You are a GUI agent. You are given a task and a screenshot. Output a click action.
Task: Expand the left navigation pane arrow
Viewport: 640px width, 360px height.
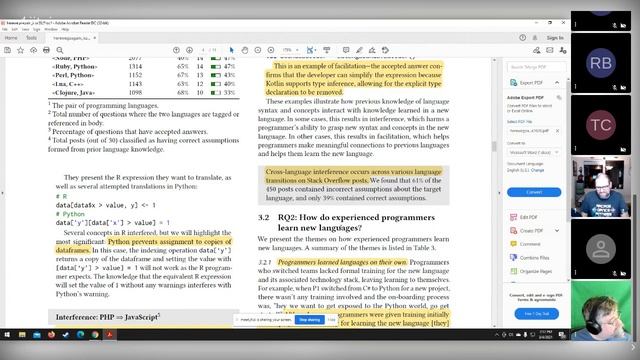pos(2,193)
